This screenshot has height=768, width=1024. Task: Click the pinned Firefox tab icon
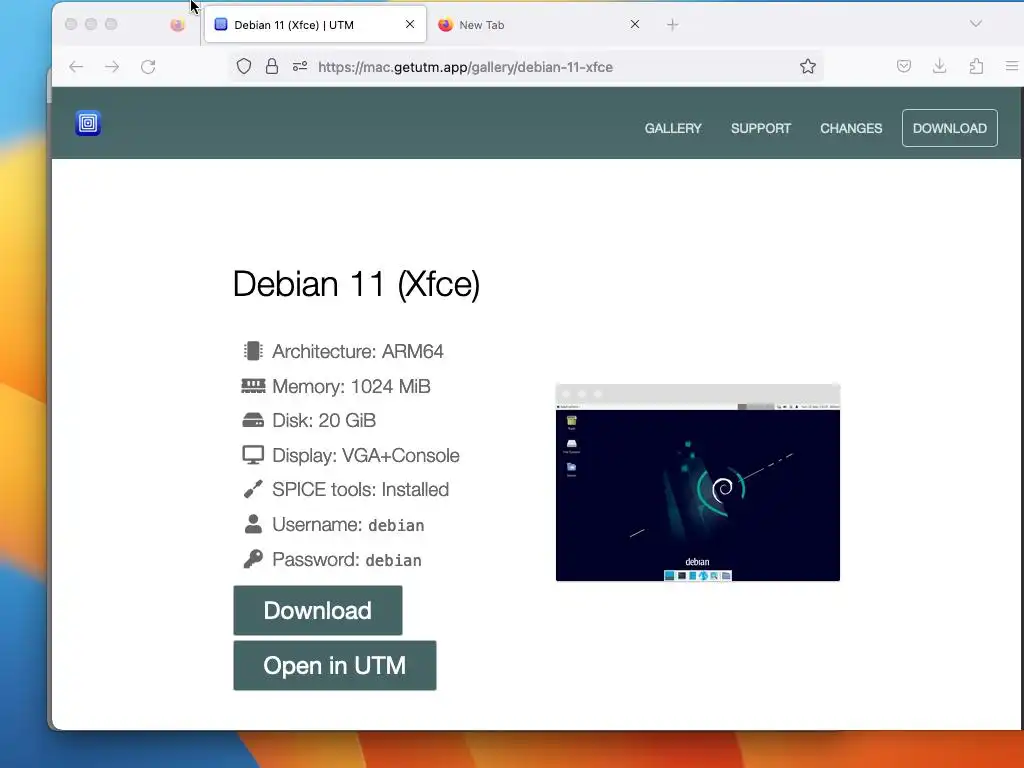coord(178,25)
